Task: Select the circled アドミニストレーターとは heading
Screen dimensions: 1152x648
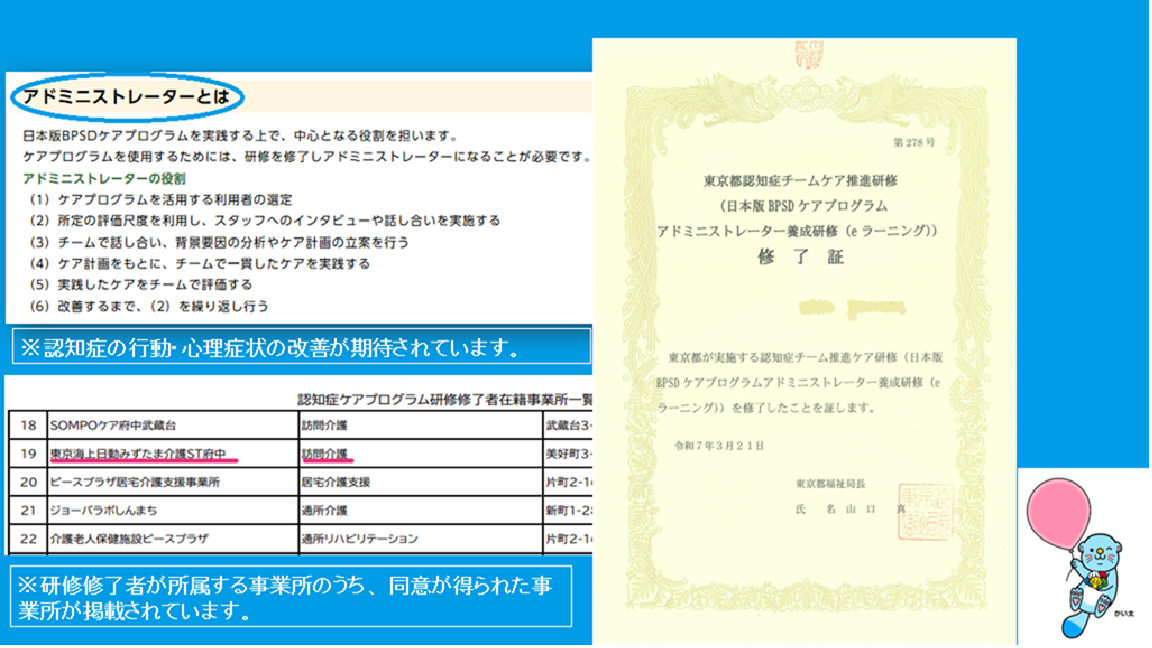Action: pyautogui.click(x=126, y=98)
